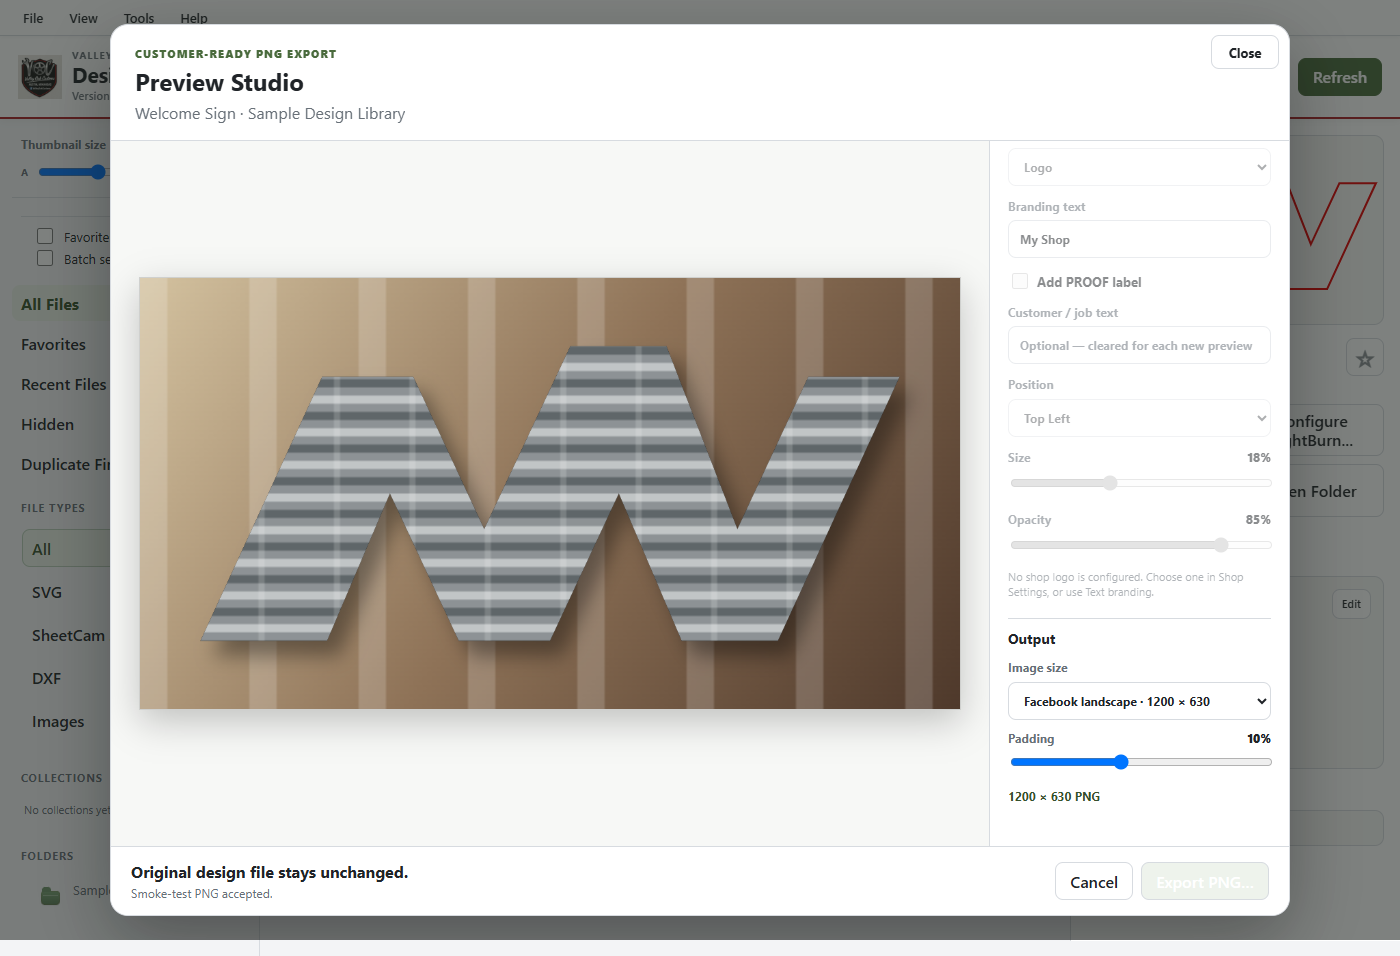This screenshot has height=956, width=1400.
Task: Choose the All file type filter
Action: coord(66,549)
